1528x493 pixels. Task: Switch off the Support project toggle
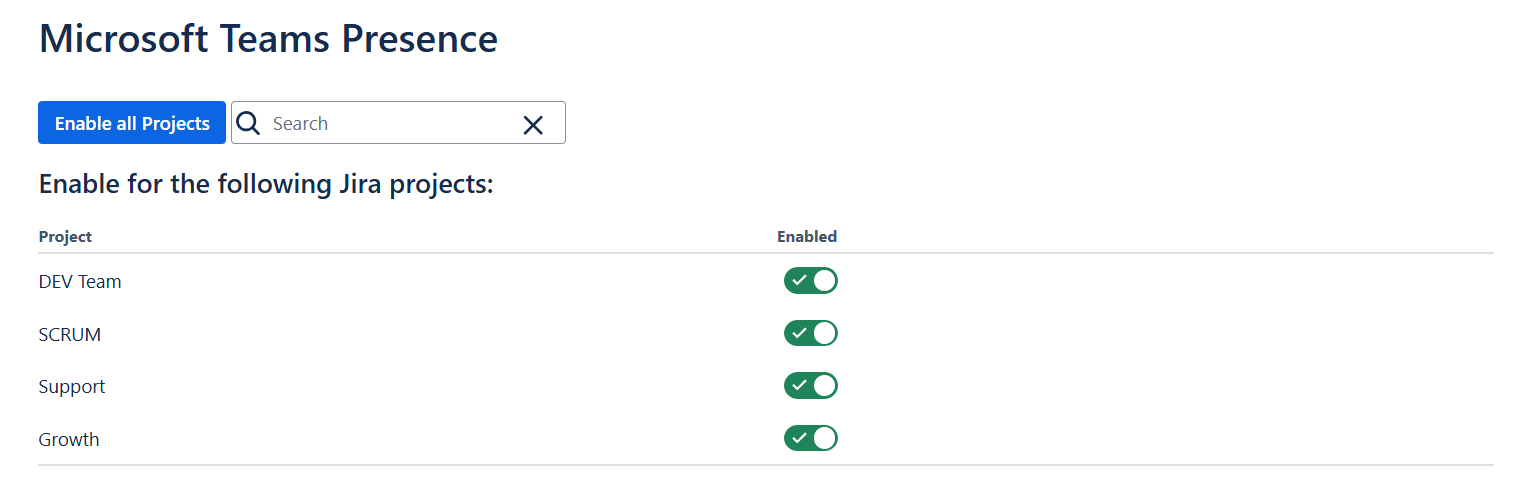[811, 386]
